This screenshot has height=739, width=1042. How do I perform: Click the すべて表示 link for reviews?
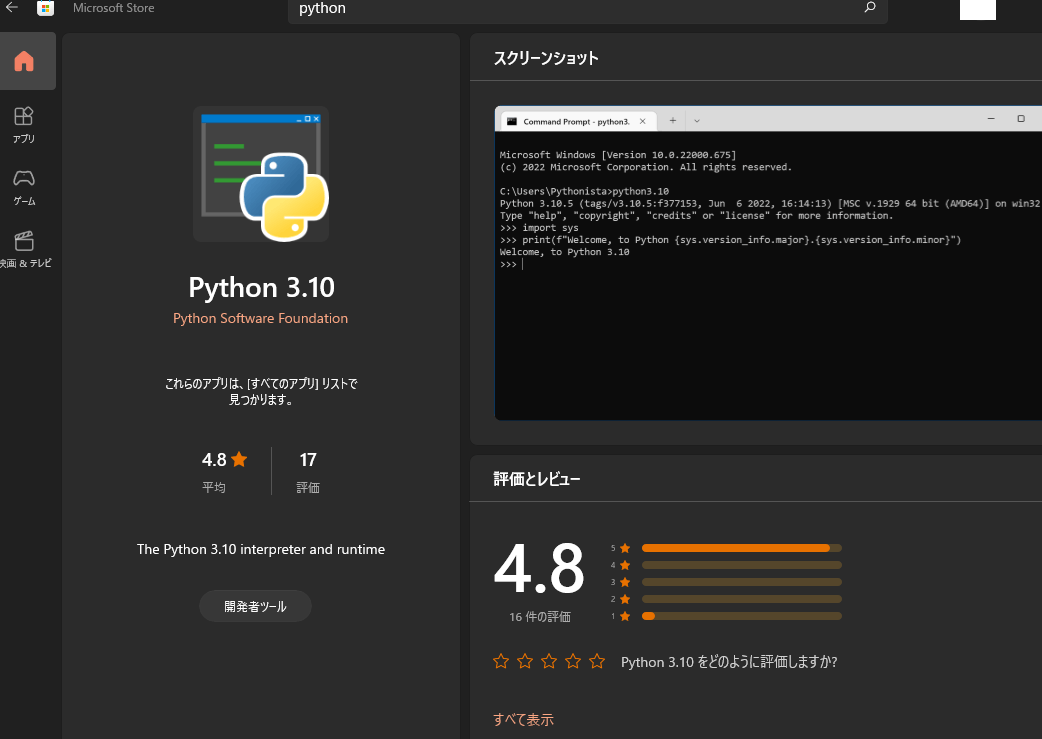[x=523, y=719]
